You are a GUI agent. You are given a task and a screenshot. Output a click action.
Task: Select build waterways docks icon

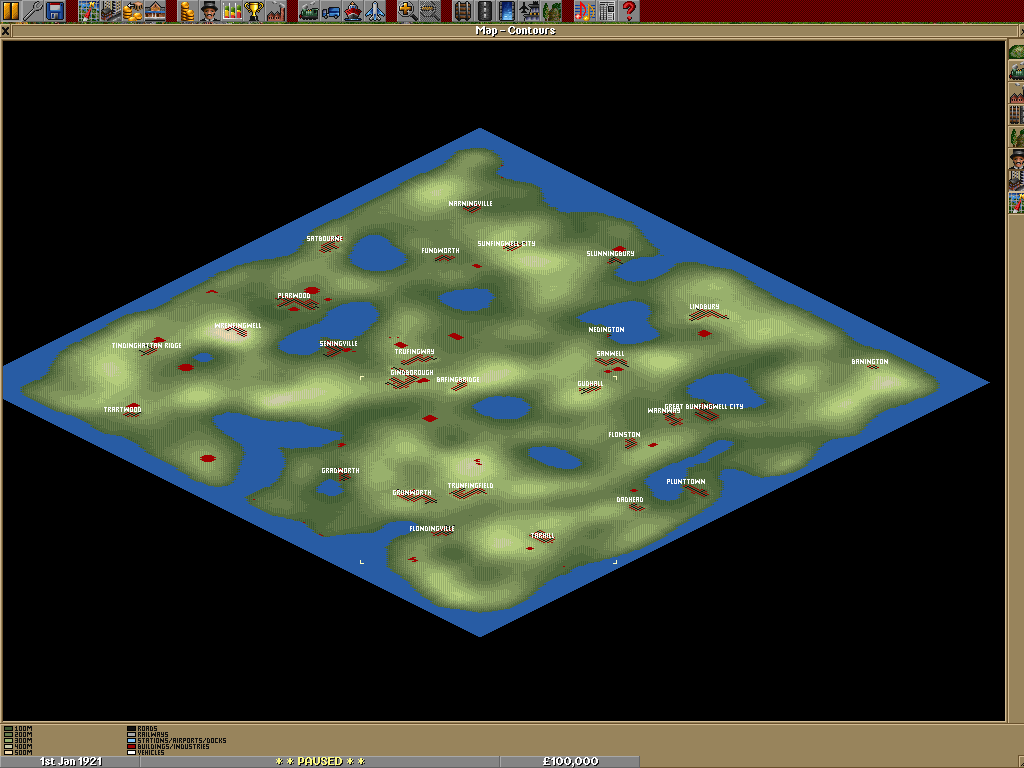[x=507, y=11]
